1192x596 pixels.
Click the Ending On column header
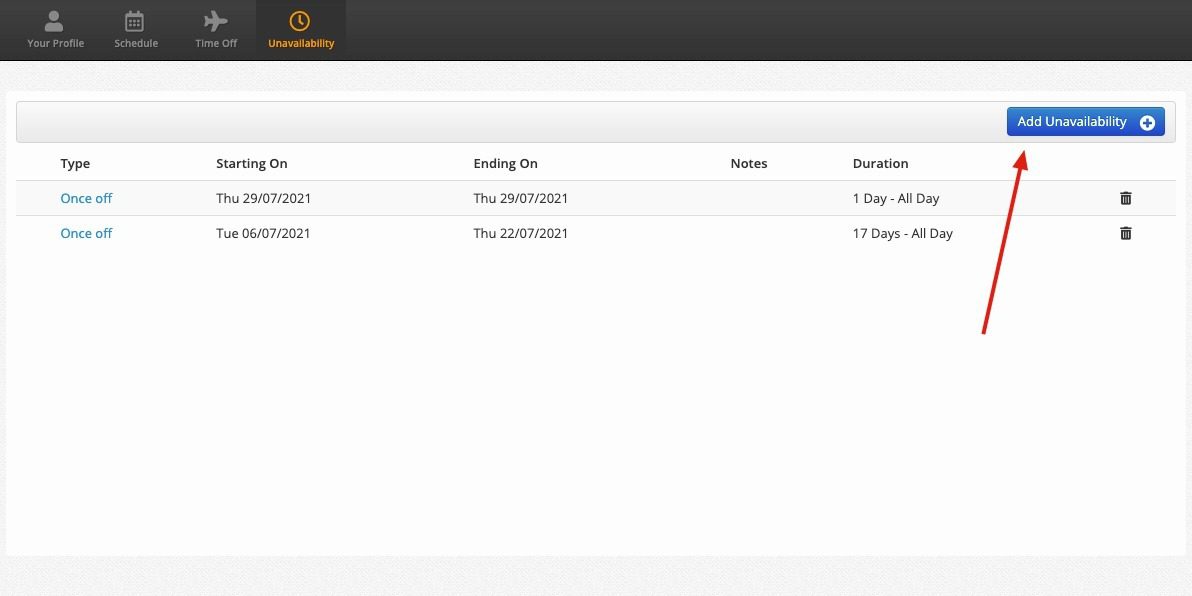[506, 163]
